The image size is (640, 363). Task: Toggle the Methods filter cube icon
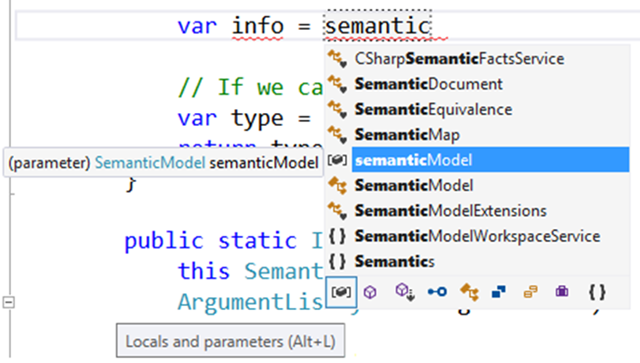[x=370, y=292]
